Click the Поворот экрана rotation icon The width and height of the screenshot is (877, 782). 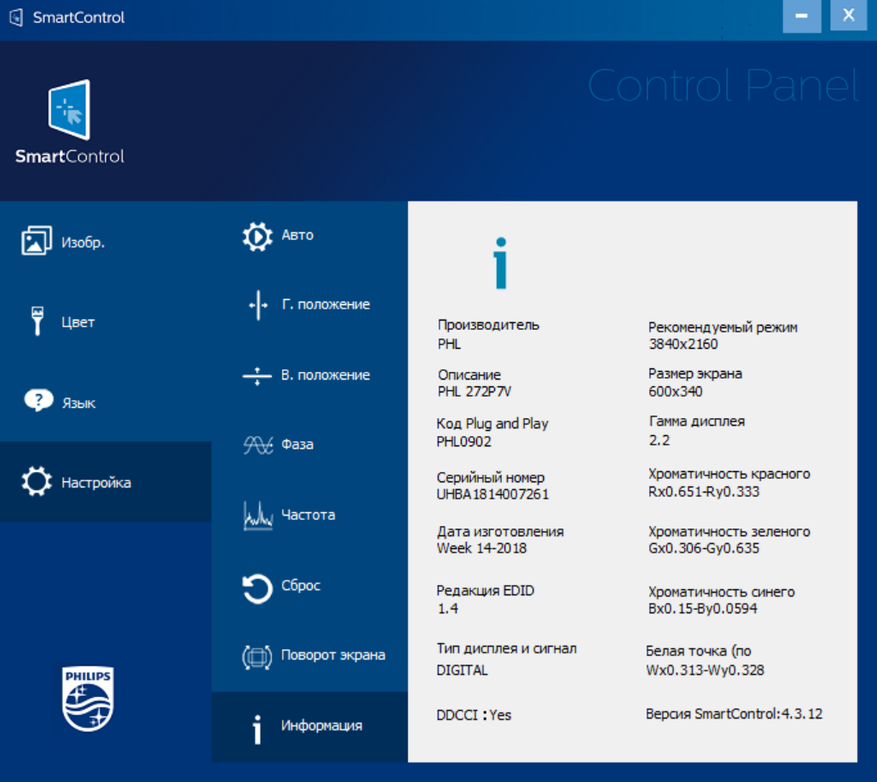click(x=257, y=656)
